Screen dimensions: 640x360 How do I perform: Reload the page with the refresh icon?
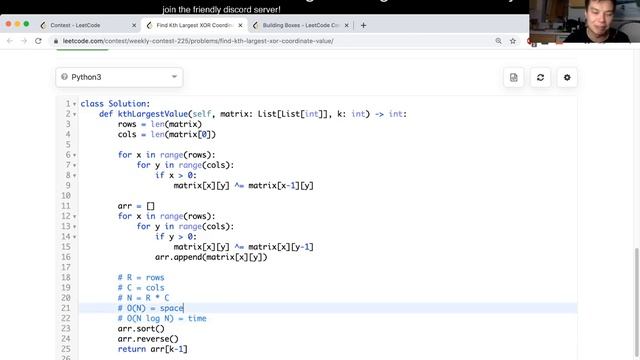38,41
